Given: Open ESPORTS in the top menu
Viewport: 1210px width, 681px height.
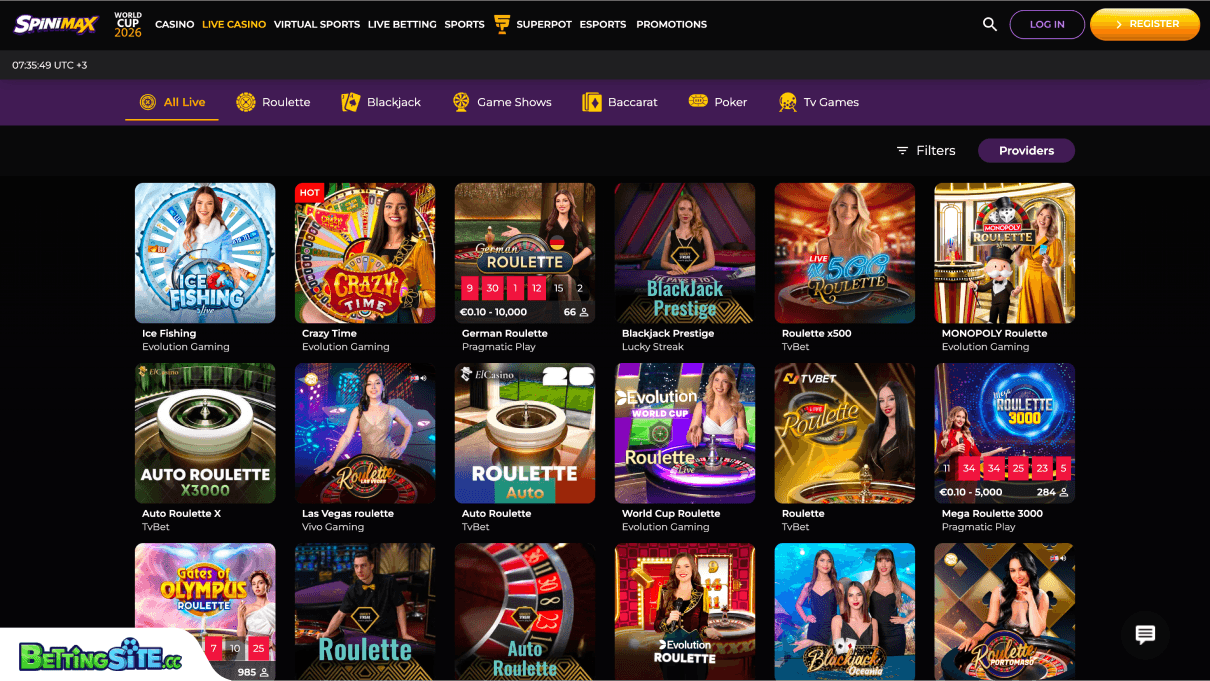Looking at the screenshot, I should 603,24.
